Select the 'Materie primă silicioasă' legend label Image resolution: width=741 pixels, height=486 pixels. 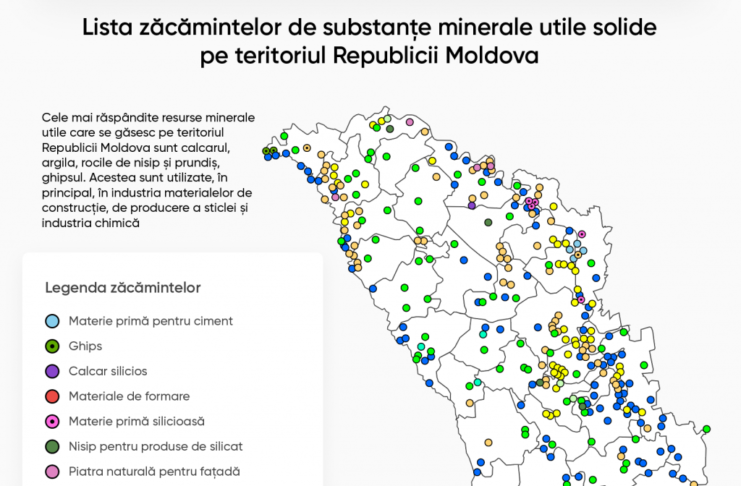click(x=137, y=421)
